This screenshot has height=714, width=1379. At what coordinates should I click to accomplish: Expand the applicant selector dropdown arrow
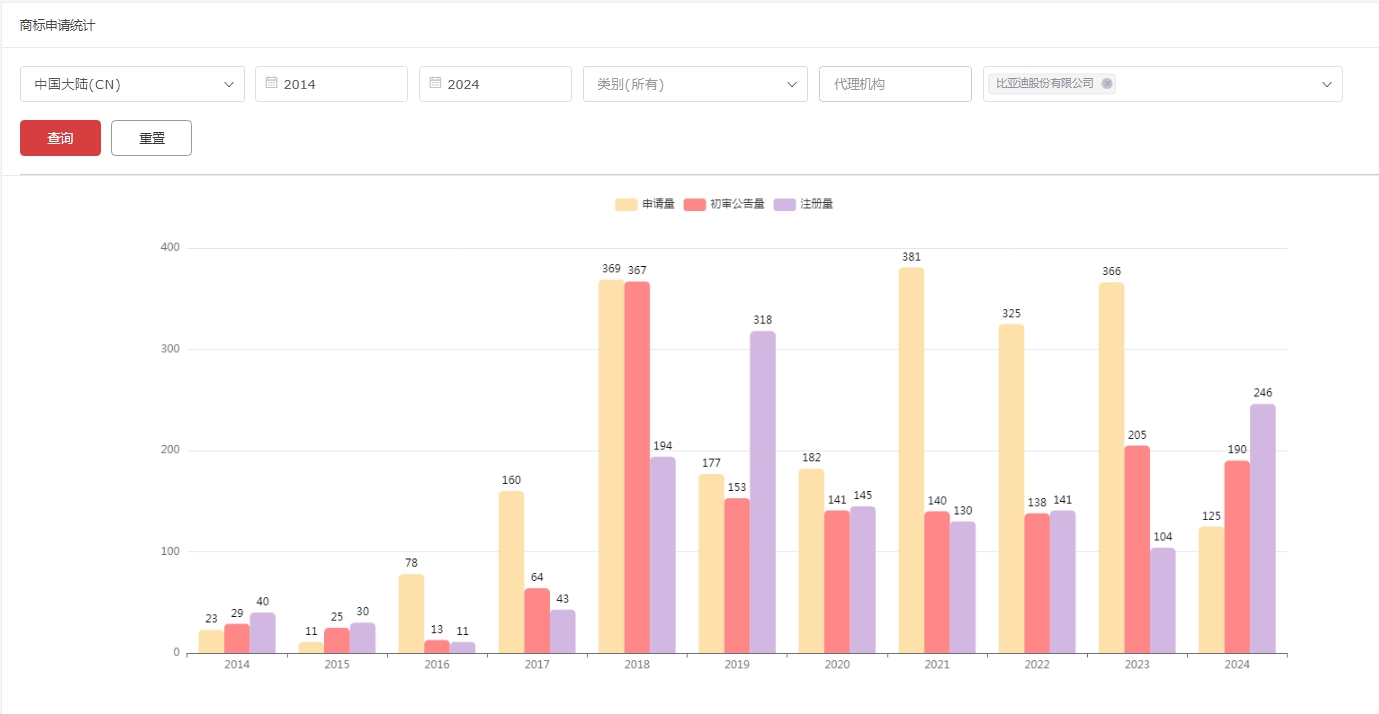[1327, 84]
